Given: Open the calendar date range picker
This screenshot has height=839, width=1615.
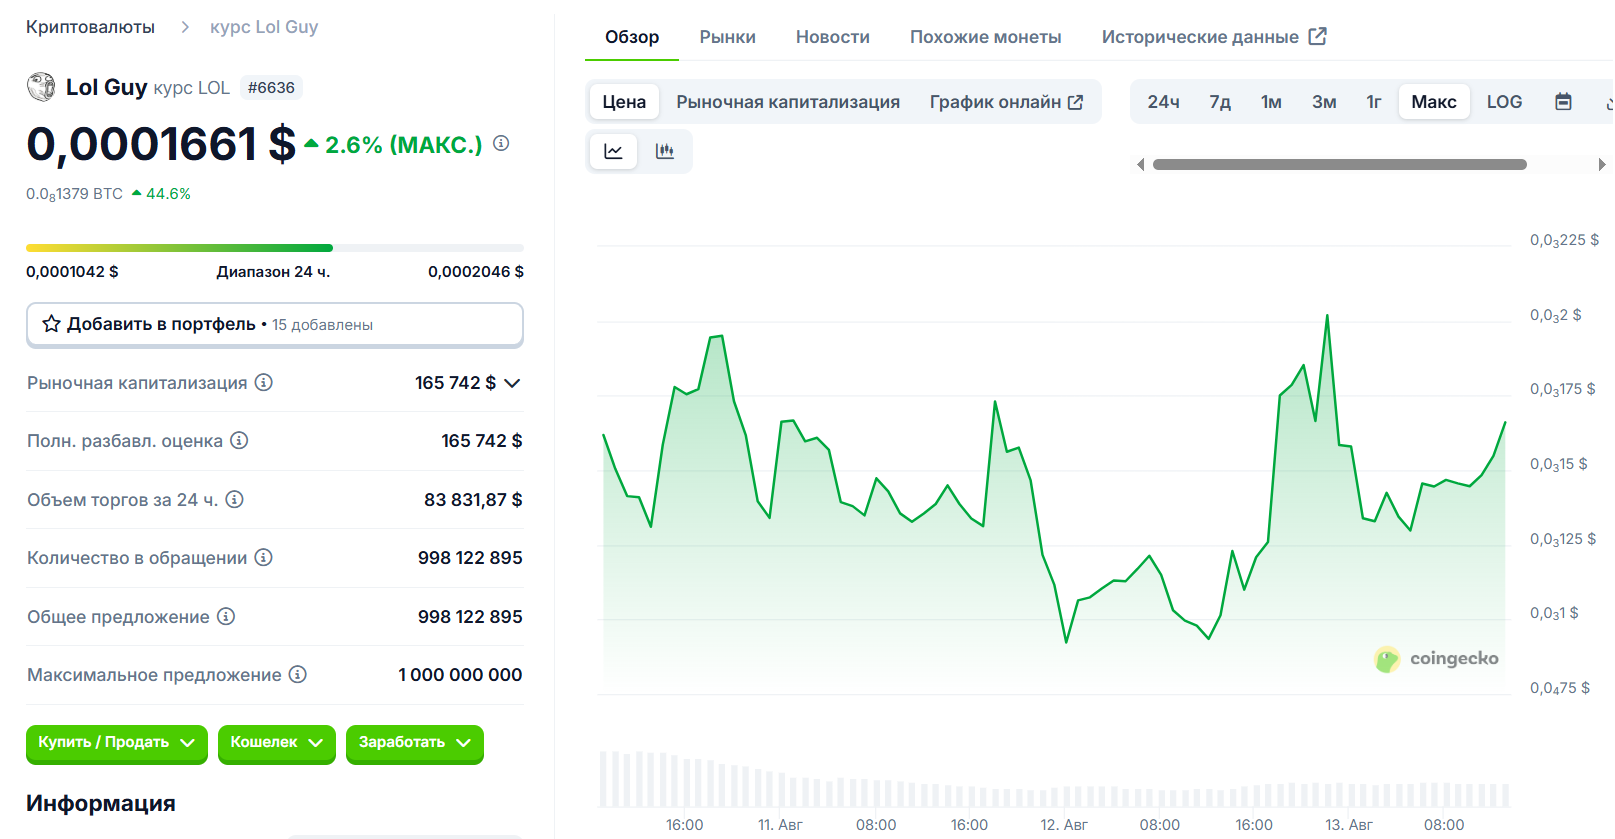Looking at the screenshot, I should pos(1564,101).
